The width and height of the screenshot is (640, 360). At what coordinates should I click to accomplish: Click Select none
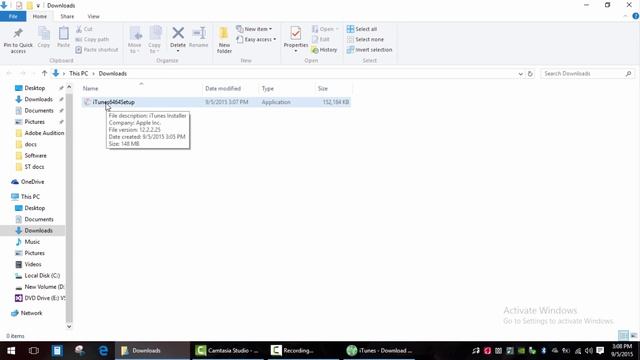tap(365, 39)
